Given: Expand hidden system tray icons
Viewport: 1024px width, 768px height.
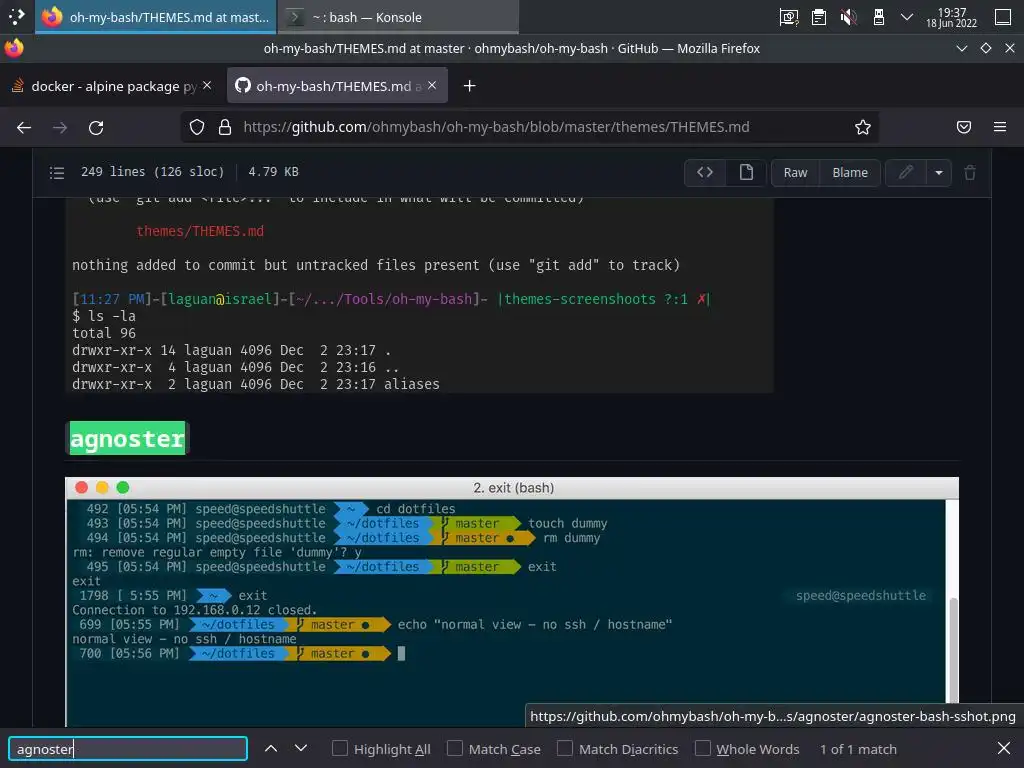Looking at the screenshot, I should pos(906,17).
